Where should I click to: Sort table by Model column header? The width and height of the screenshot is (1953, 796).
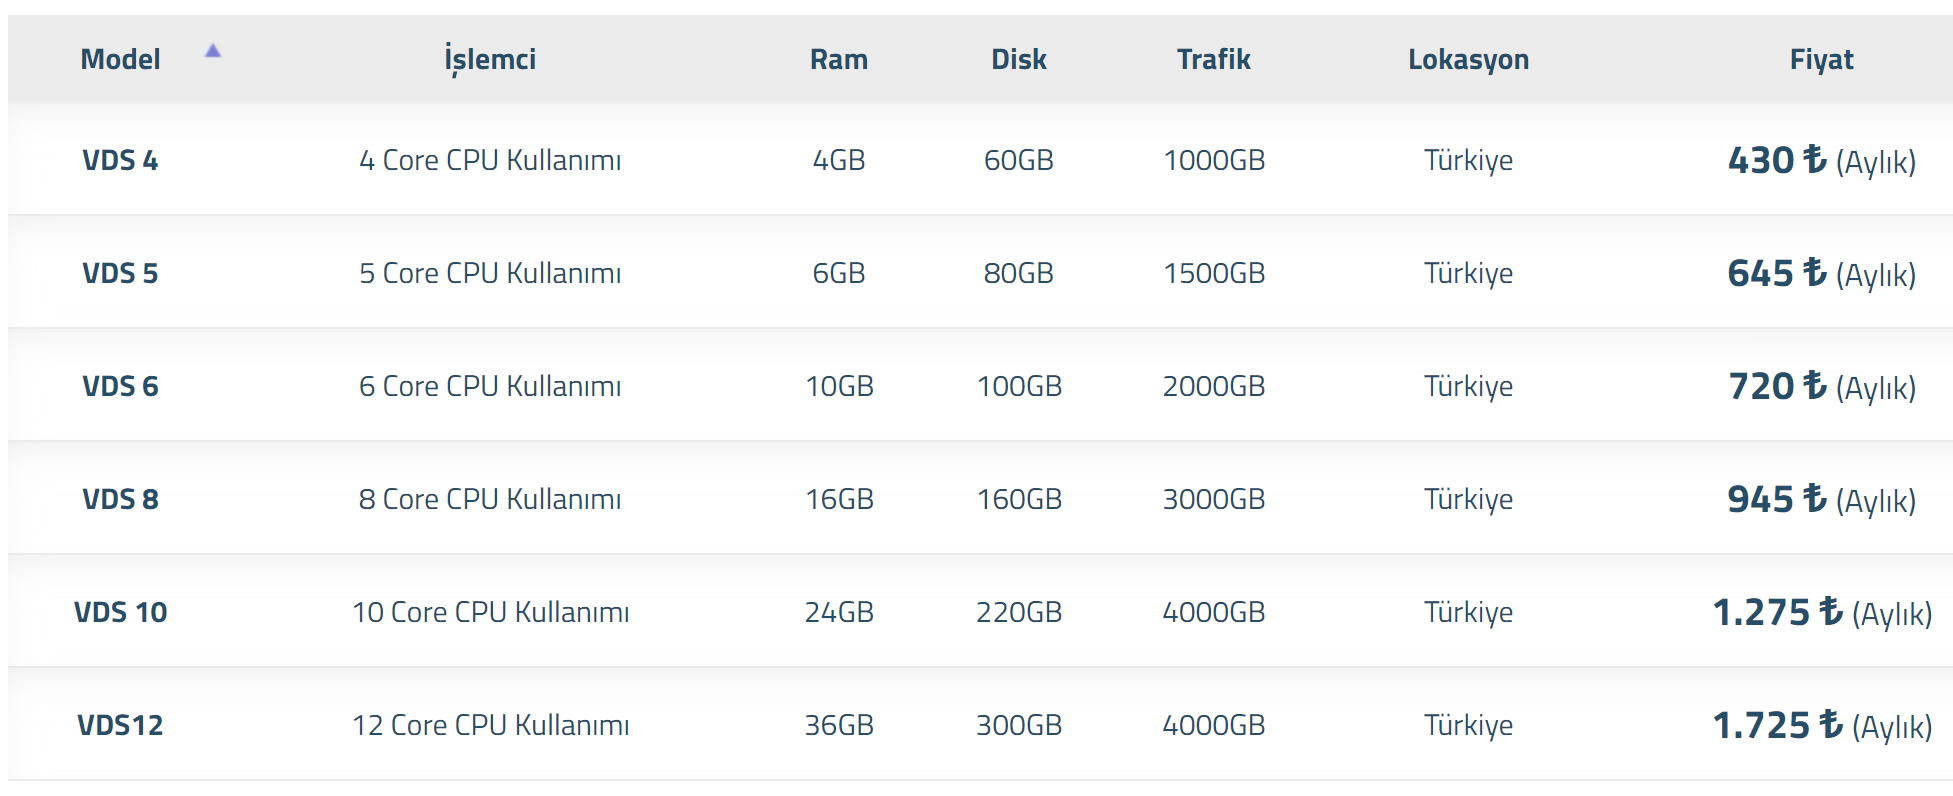click(x=120, y=59)
